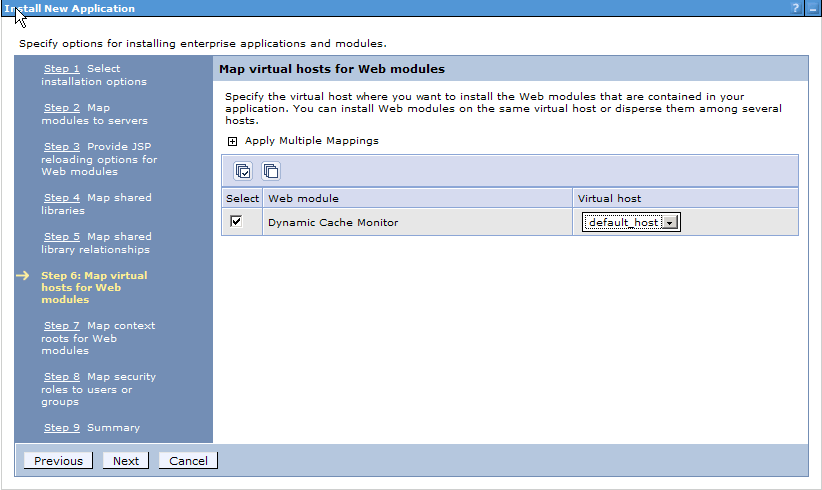Click the Dynamic Cache Monitor module name
822x490 pixels.
[333, 222]
